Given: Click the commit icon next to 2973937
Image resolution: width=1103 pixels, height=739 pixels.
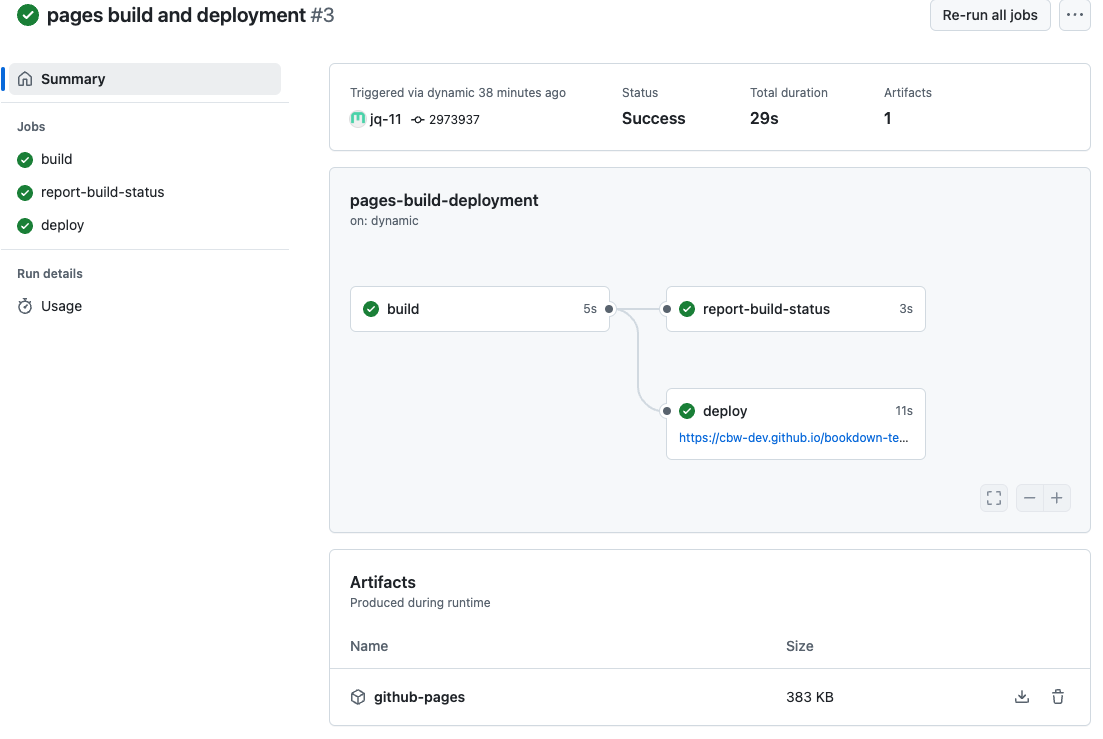Looking at the screenshot, I should 420,119.
